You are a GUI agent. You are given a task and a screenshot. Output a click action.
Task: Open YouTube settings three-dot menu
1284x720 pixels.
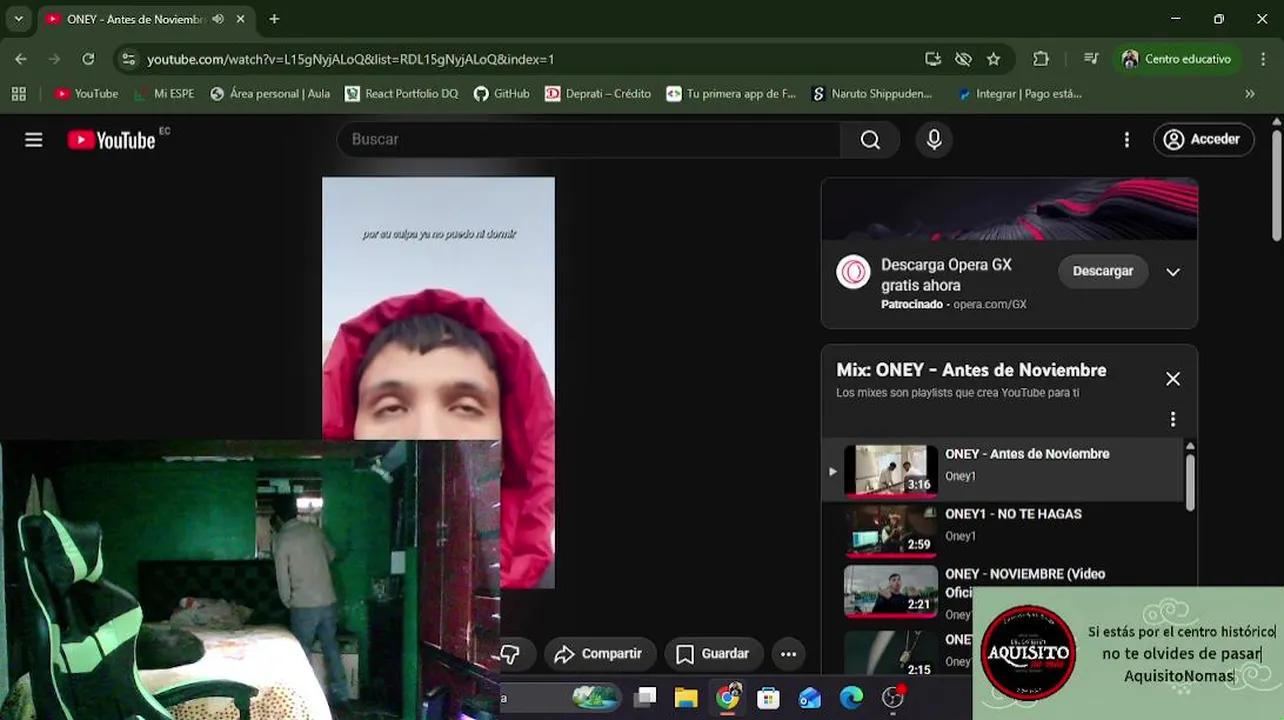coord(1127,140)
